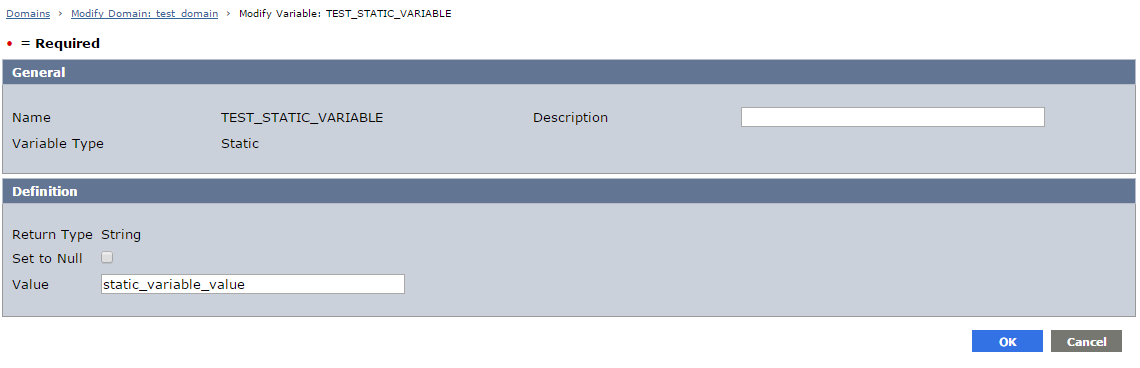Click the Set to Null label
This screenshot has height=368, width=1140.
click(x=47, y=258)
